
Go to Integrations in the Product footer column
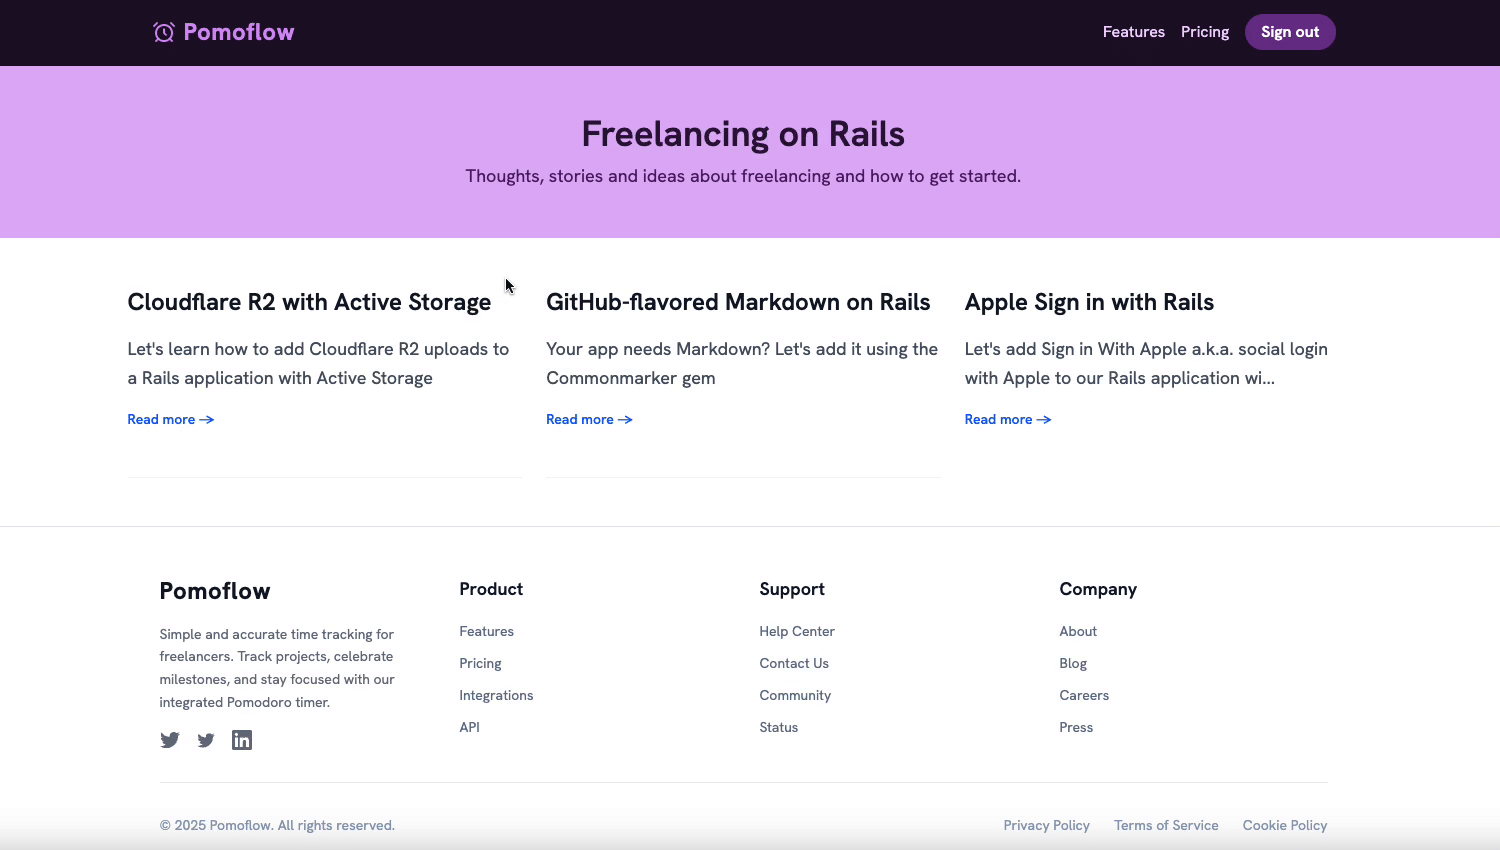coord(496,695)
